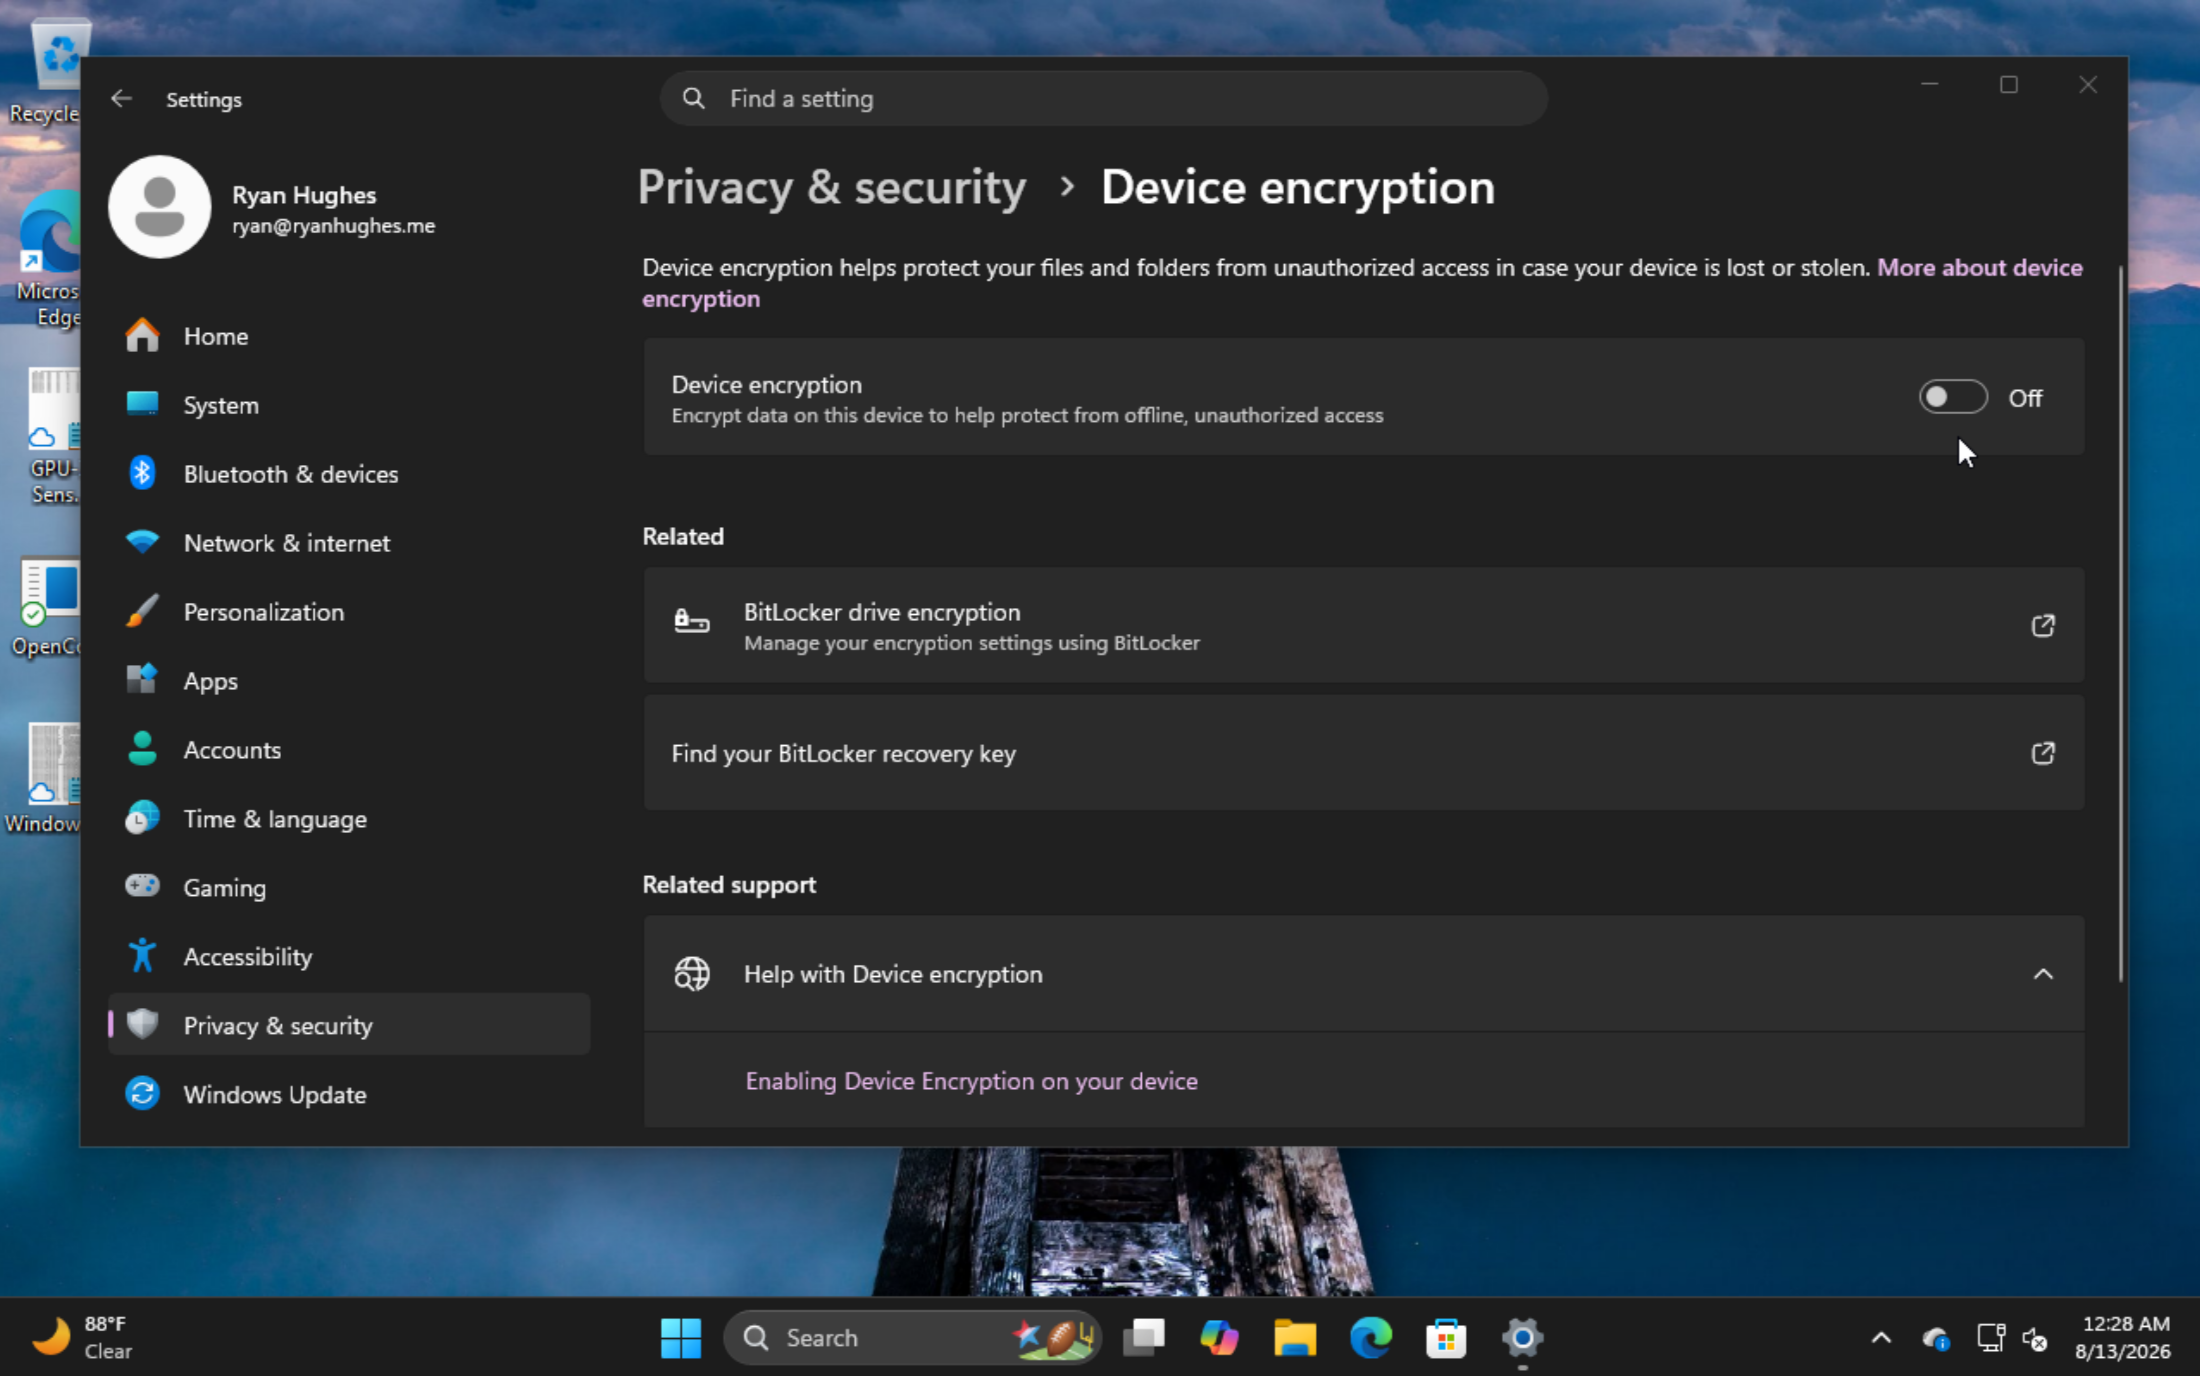
Task: Open the Accessibility figure icon
Action: 142,956
